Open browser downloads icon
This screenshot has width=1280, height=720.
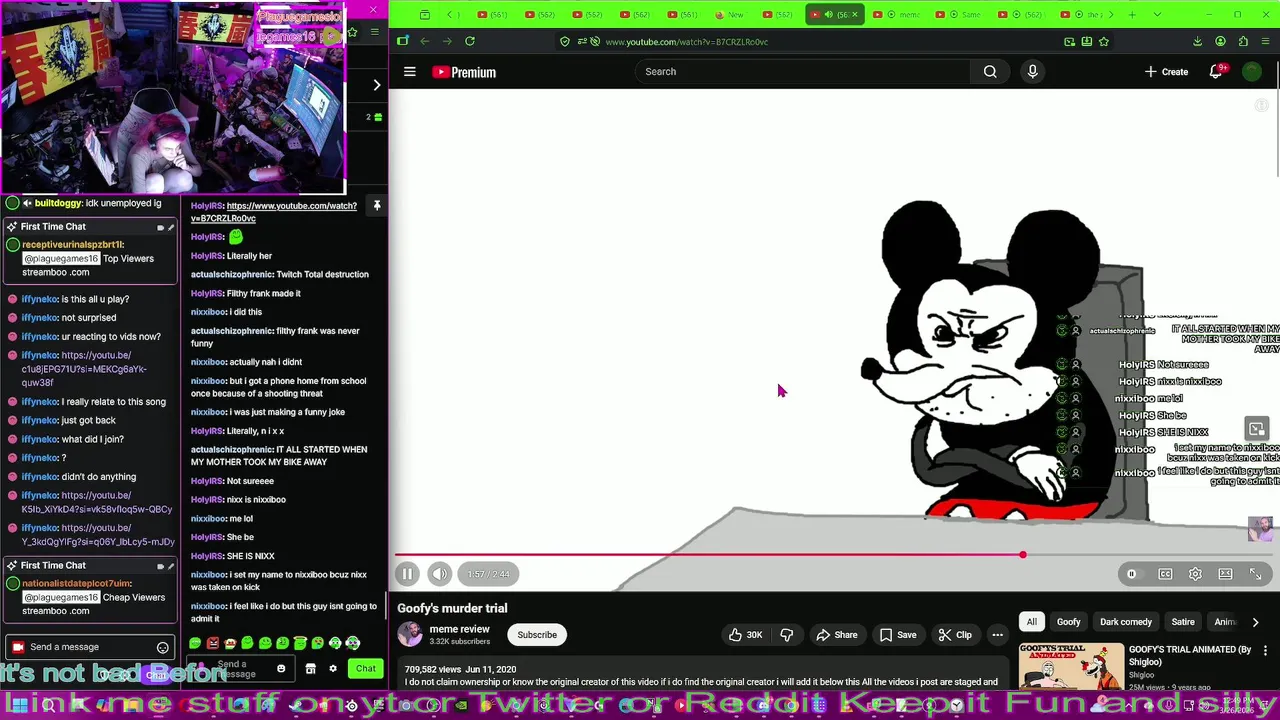coord(1198,41)
